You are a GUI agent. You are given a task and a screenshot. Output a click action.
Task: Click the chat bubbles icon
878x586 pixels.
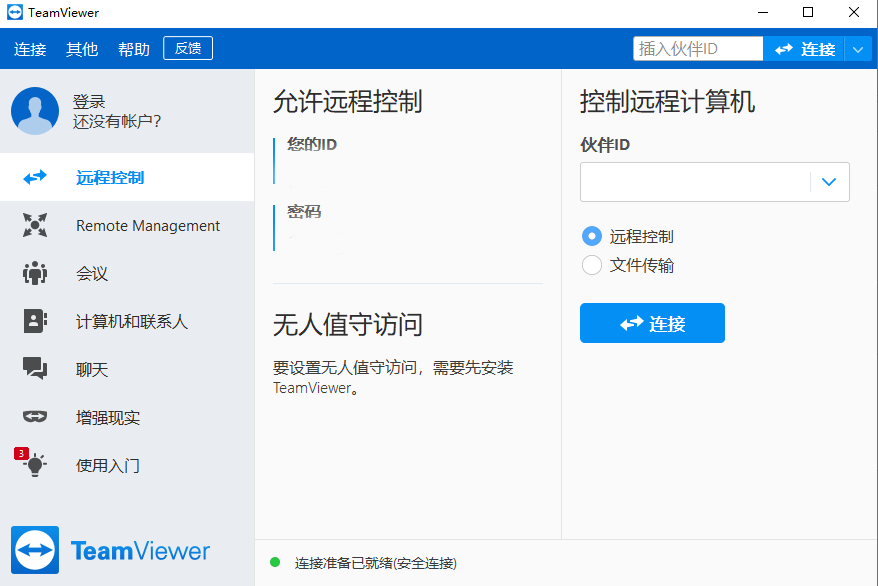(35, 368)
